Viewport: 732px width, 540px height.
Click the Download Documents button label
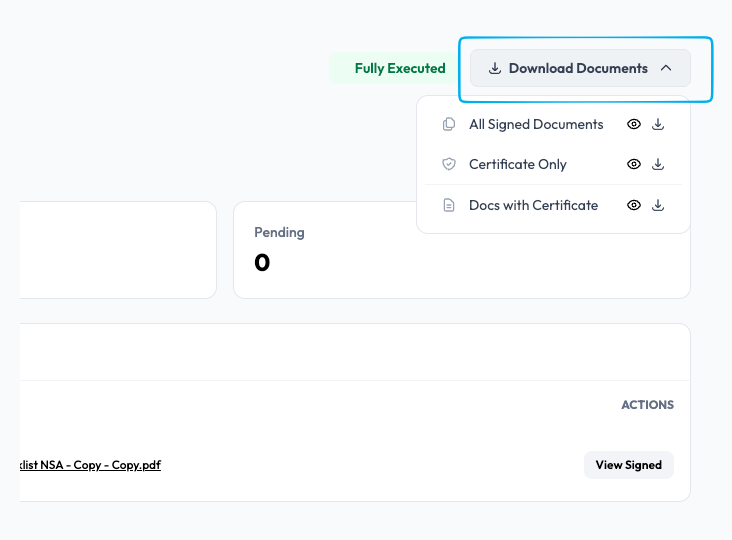tap(578, 68)
